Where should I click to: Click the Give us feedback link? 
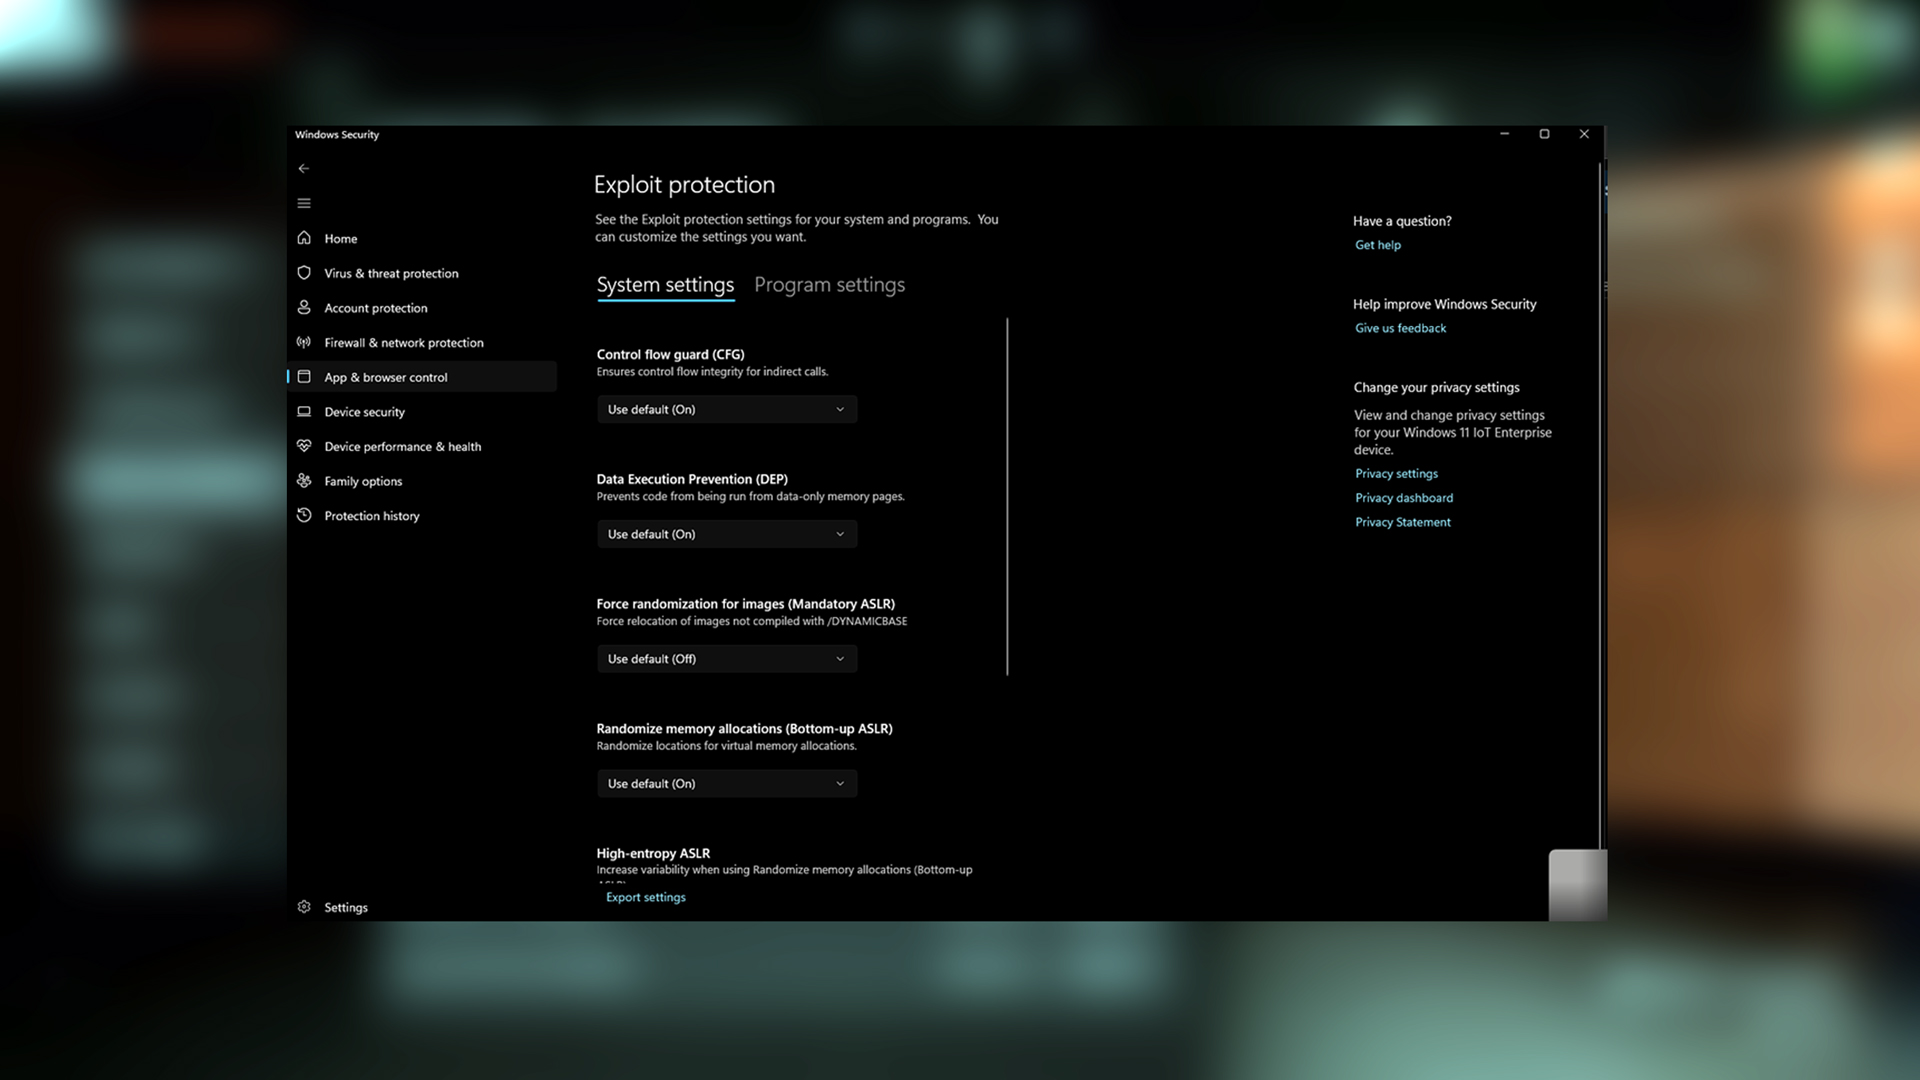(x=1400, y=328)
